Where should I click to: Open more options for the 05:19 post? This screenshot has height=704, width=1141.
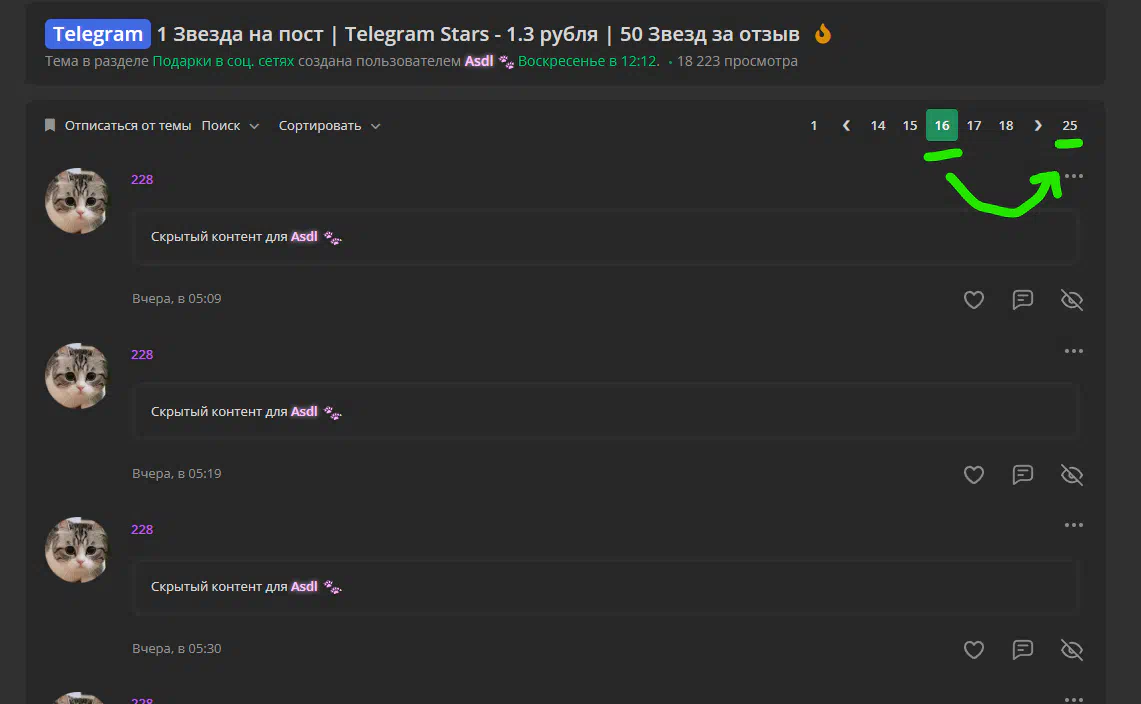pyautogui.click(x=1073, y=351)
